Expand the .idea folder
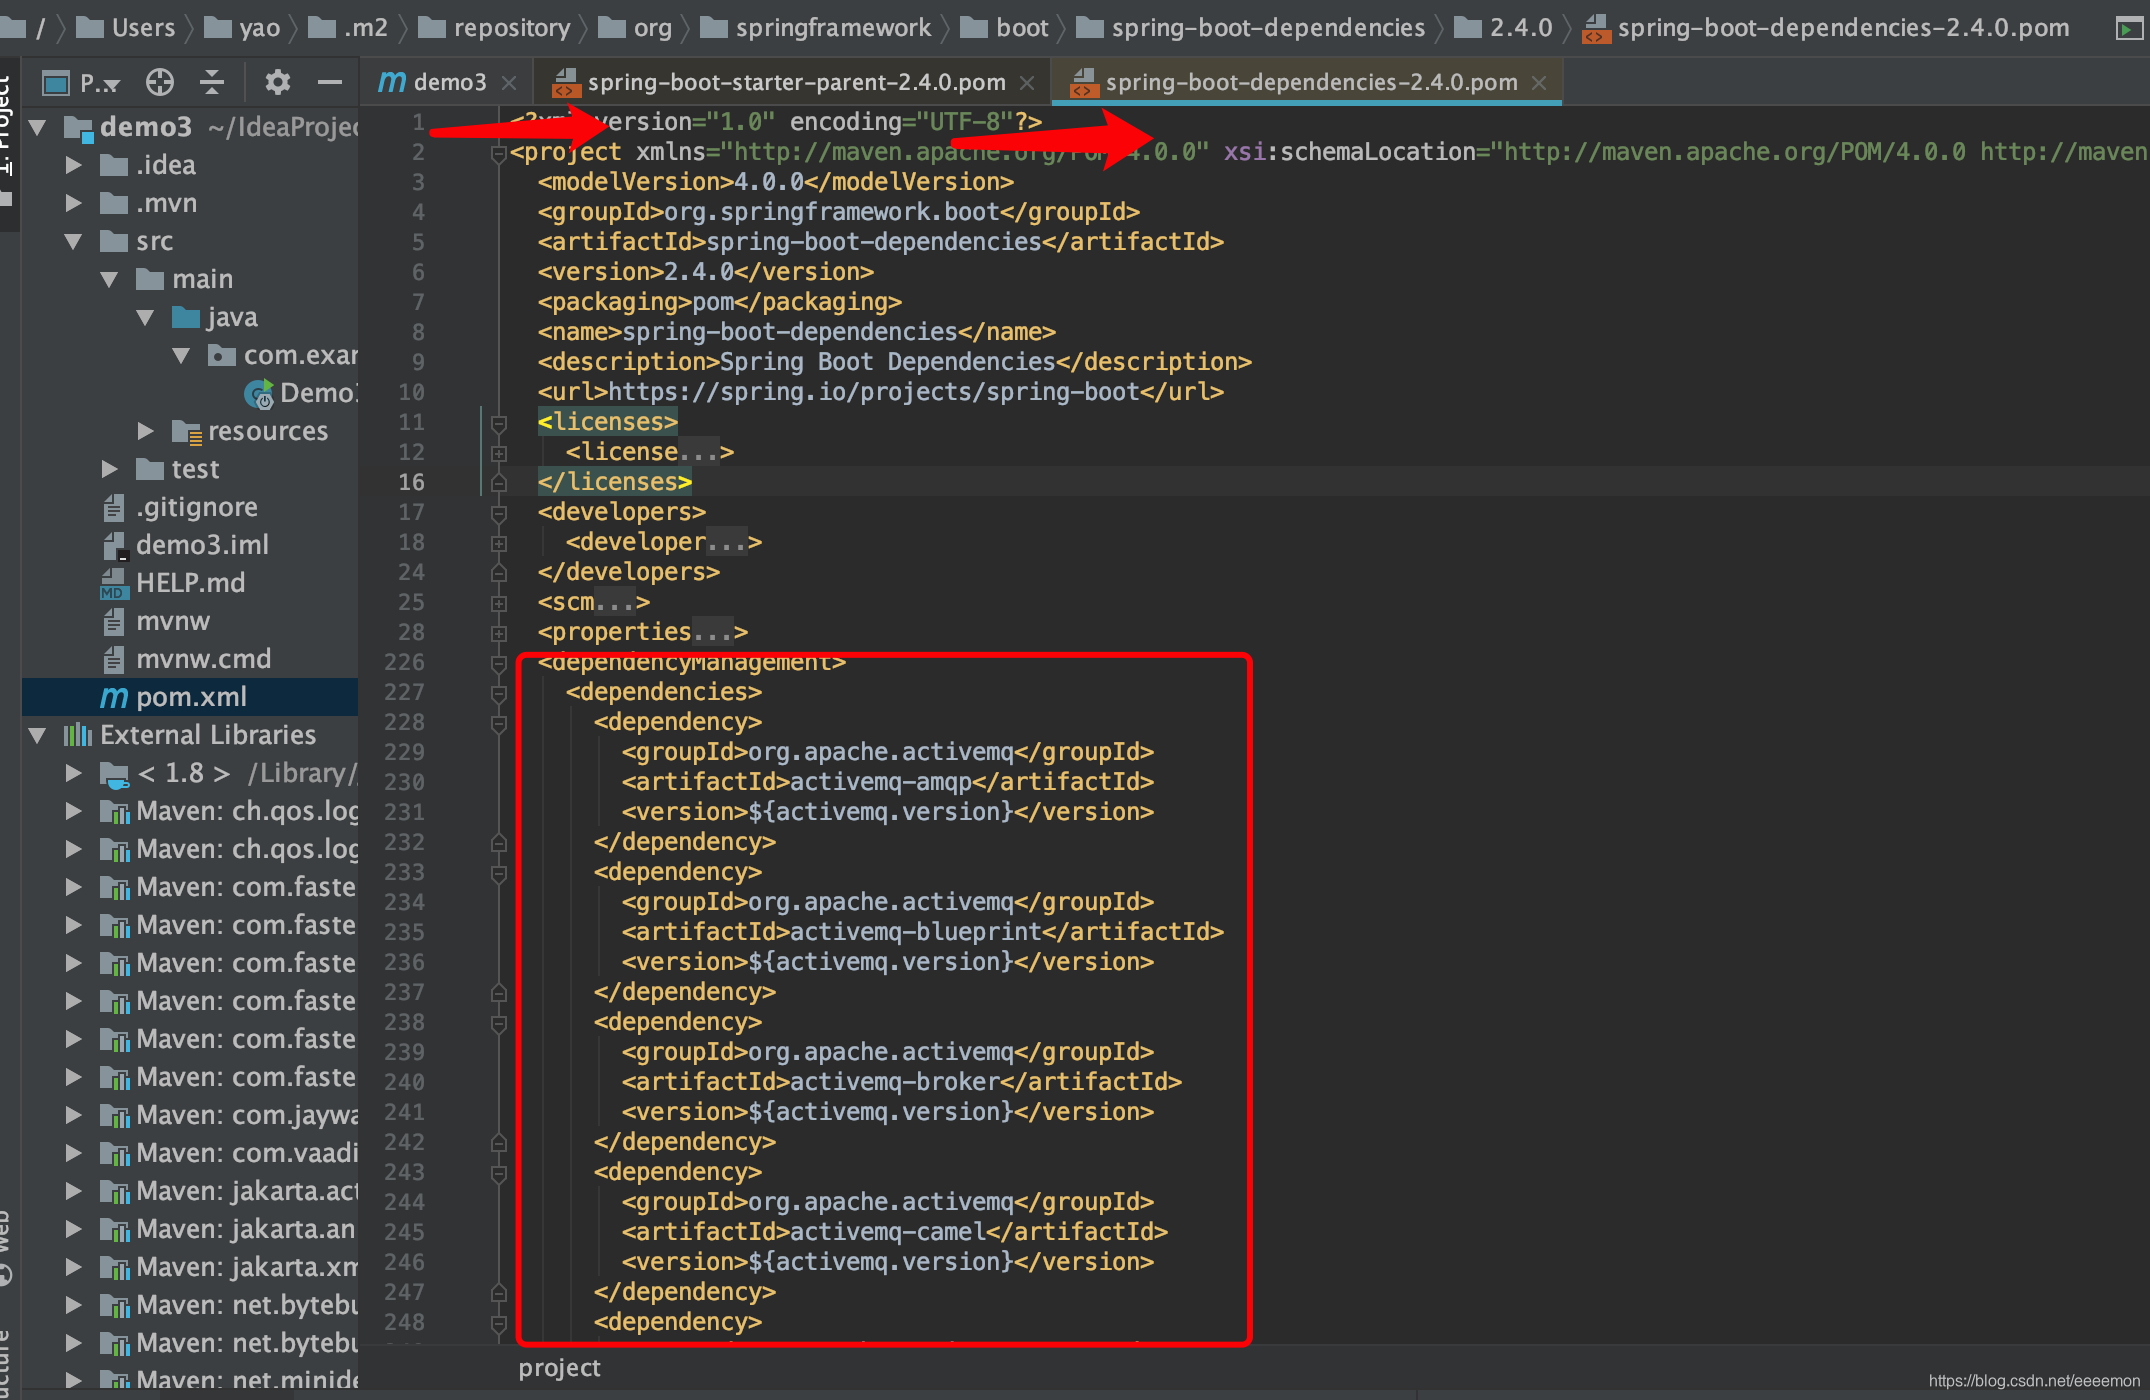 pos(73,165)
